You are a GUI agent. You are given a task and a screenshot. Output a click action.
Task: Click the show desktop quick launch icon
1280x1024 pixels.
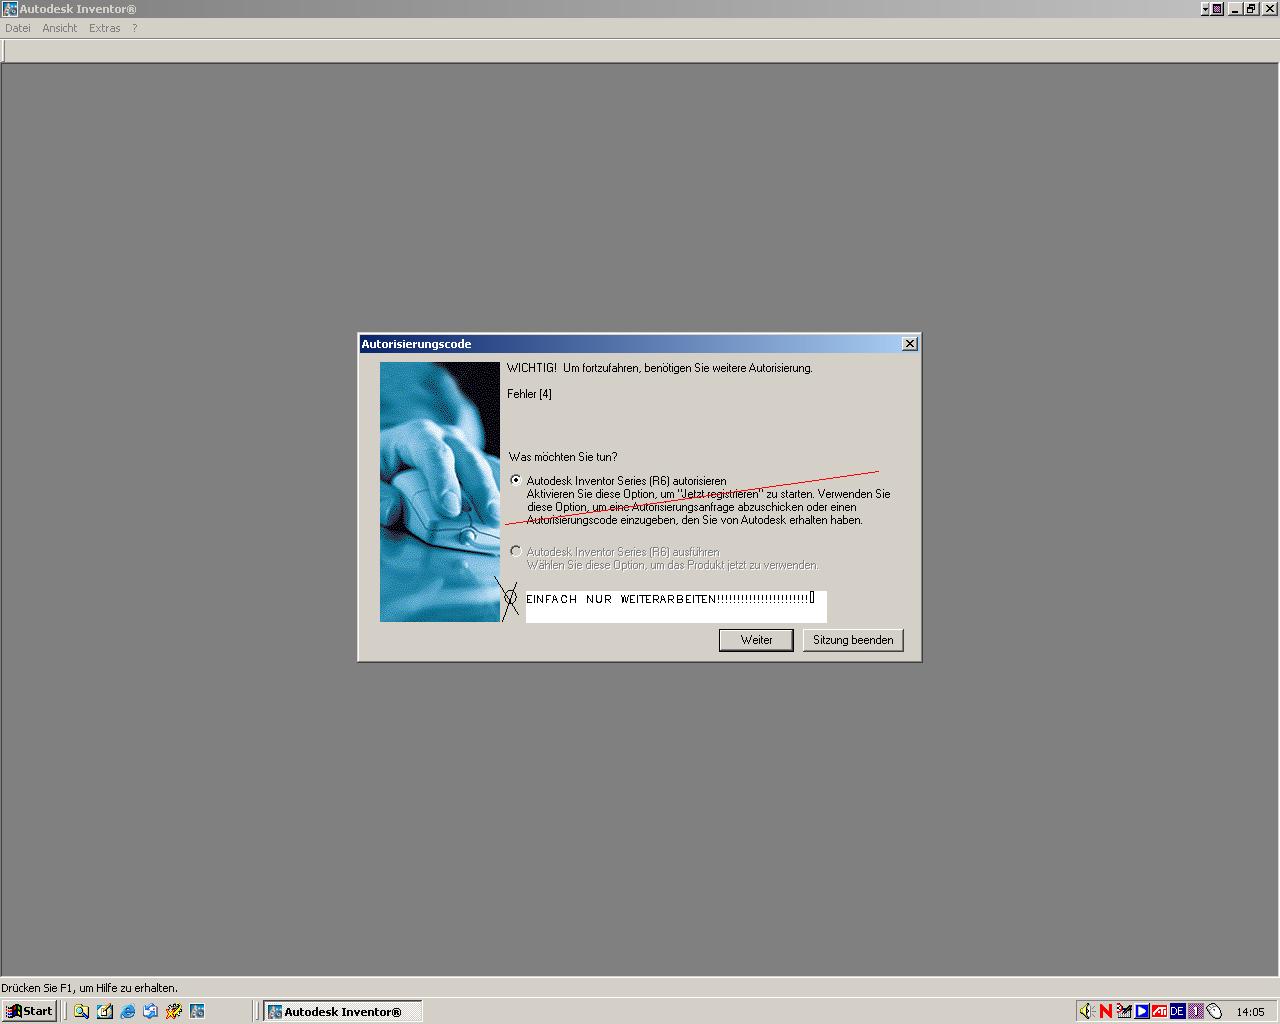(150, 1011)
